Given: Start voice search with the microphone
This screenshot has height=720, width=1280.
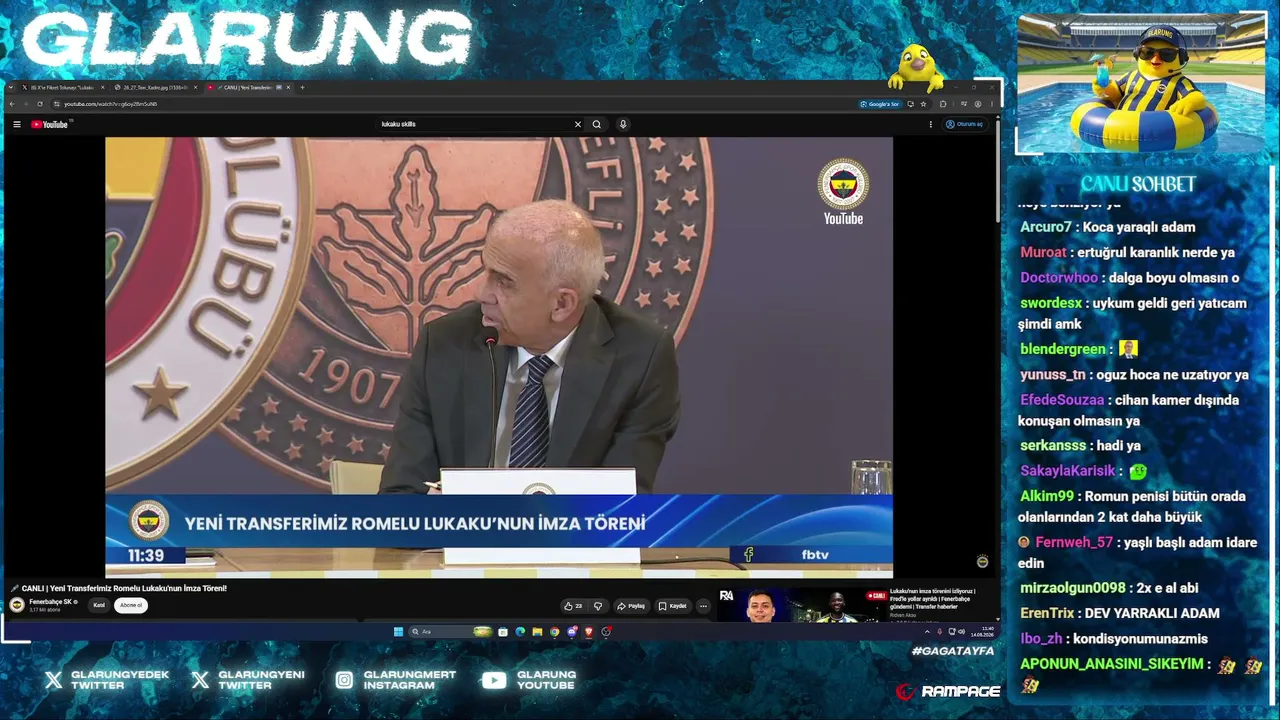Looking at the screenshot, I should 623,124.
